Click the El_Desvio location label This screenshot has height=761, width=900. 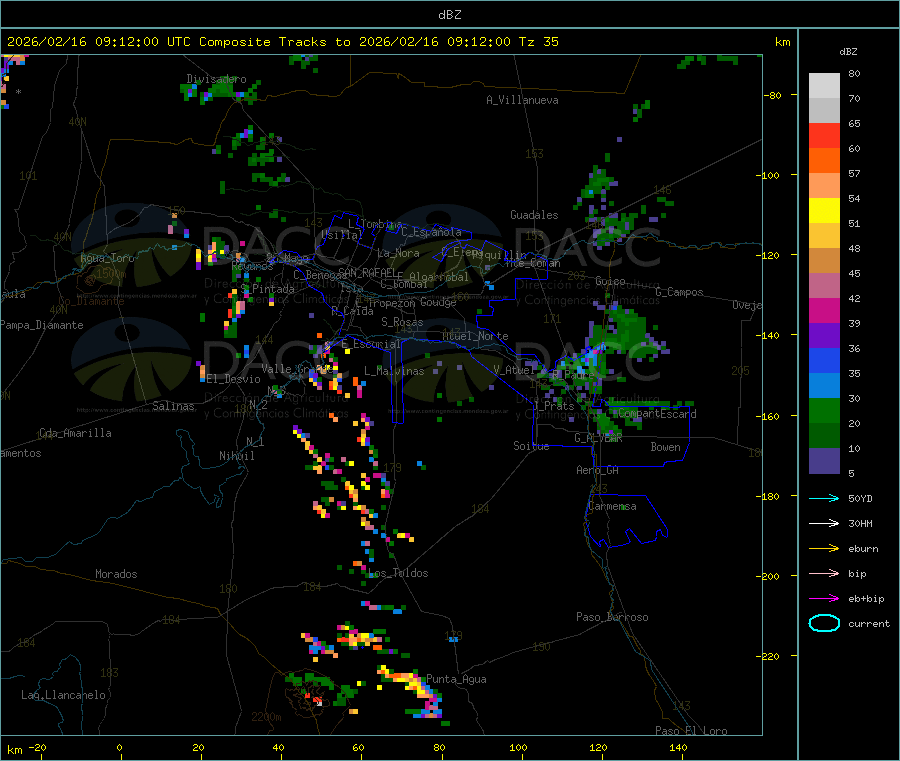click(x=234, y=379)
